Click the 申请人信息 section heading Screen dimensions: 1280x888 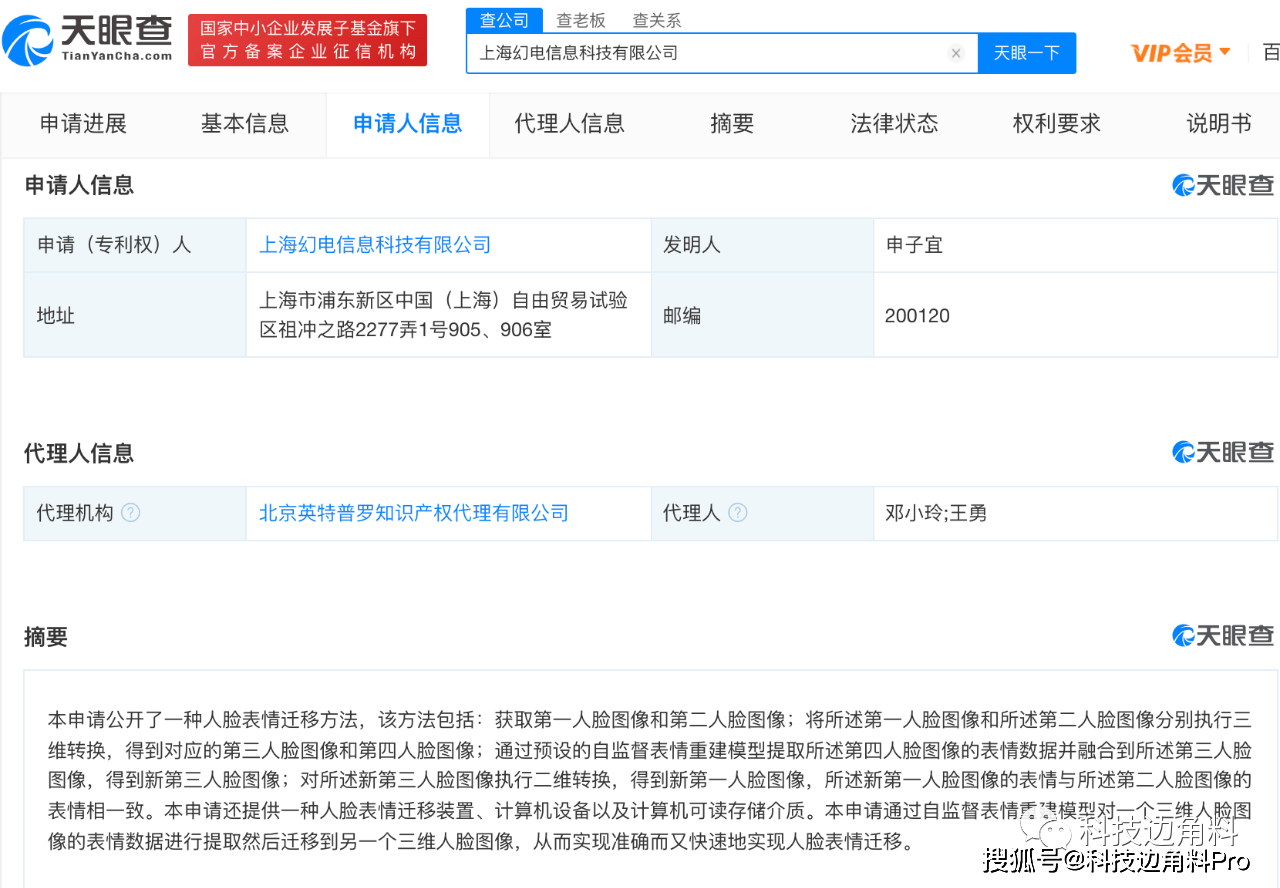point(79,185)
